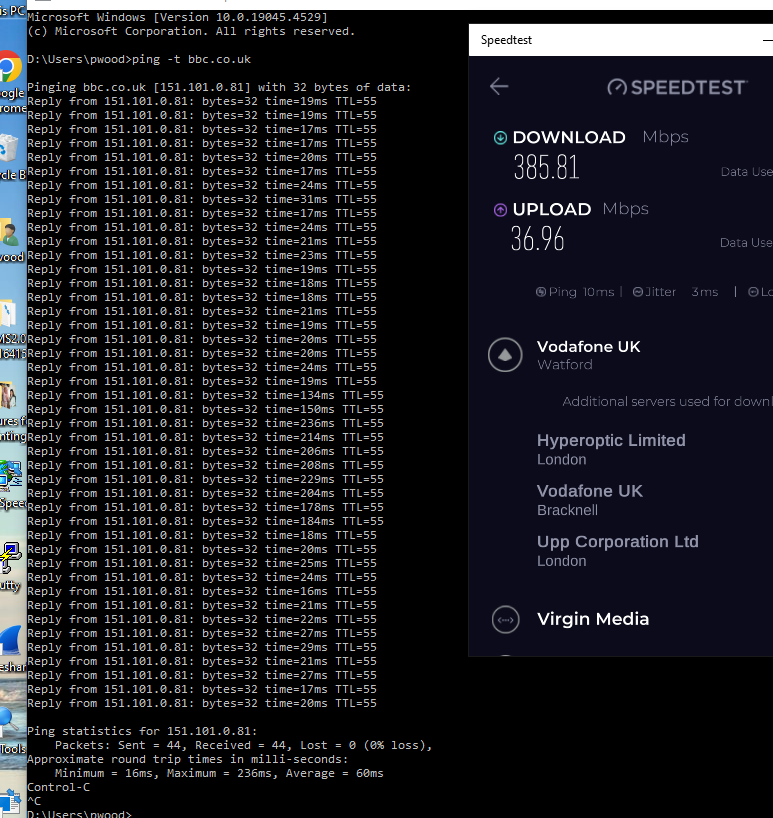The width and height of the screenshot is (773, 818).
Task: Click the reply line with time=134ms
Action: click(205, 395)
